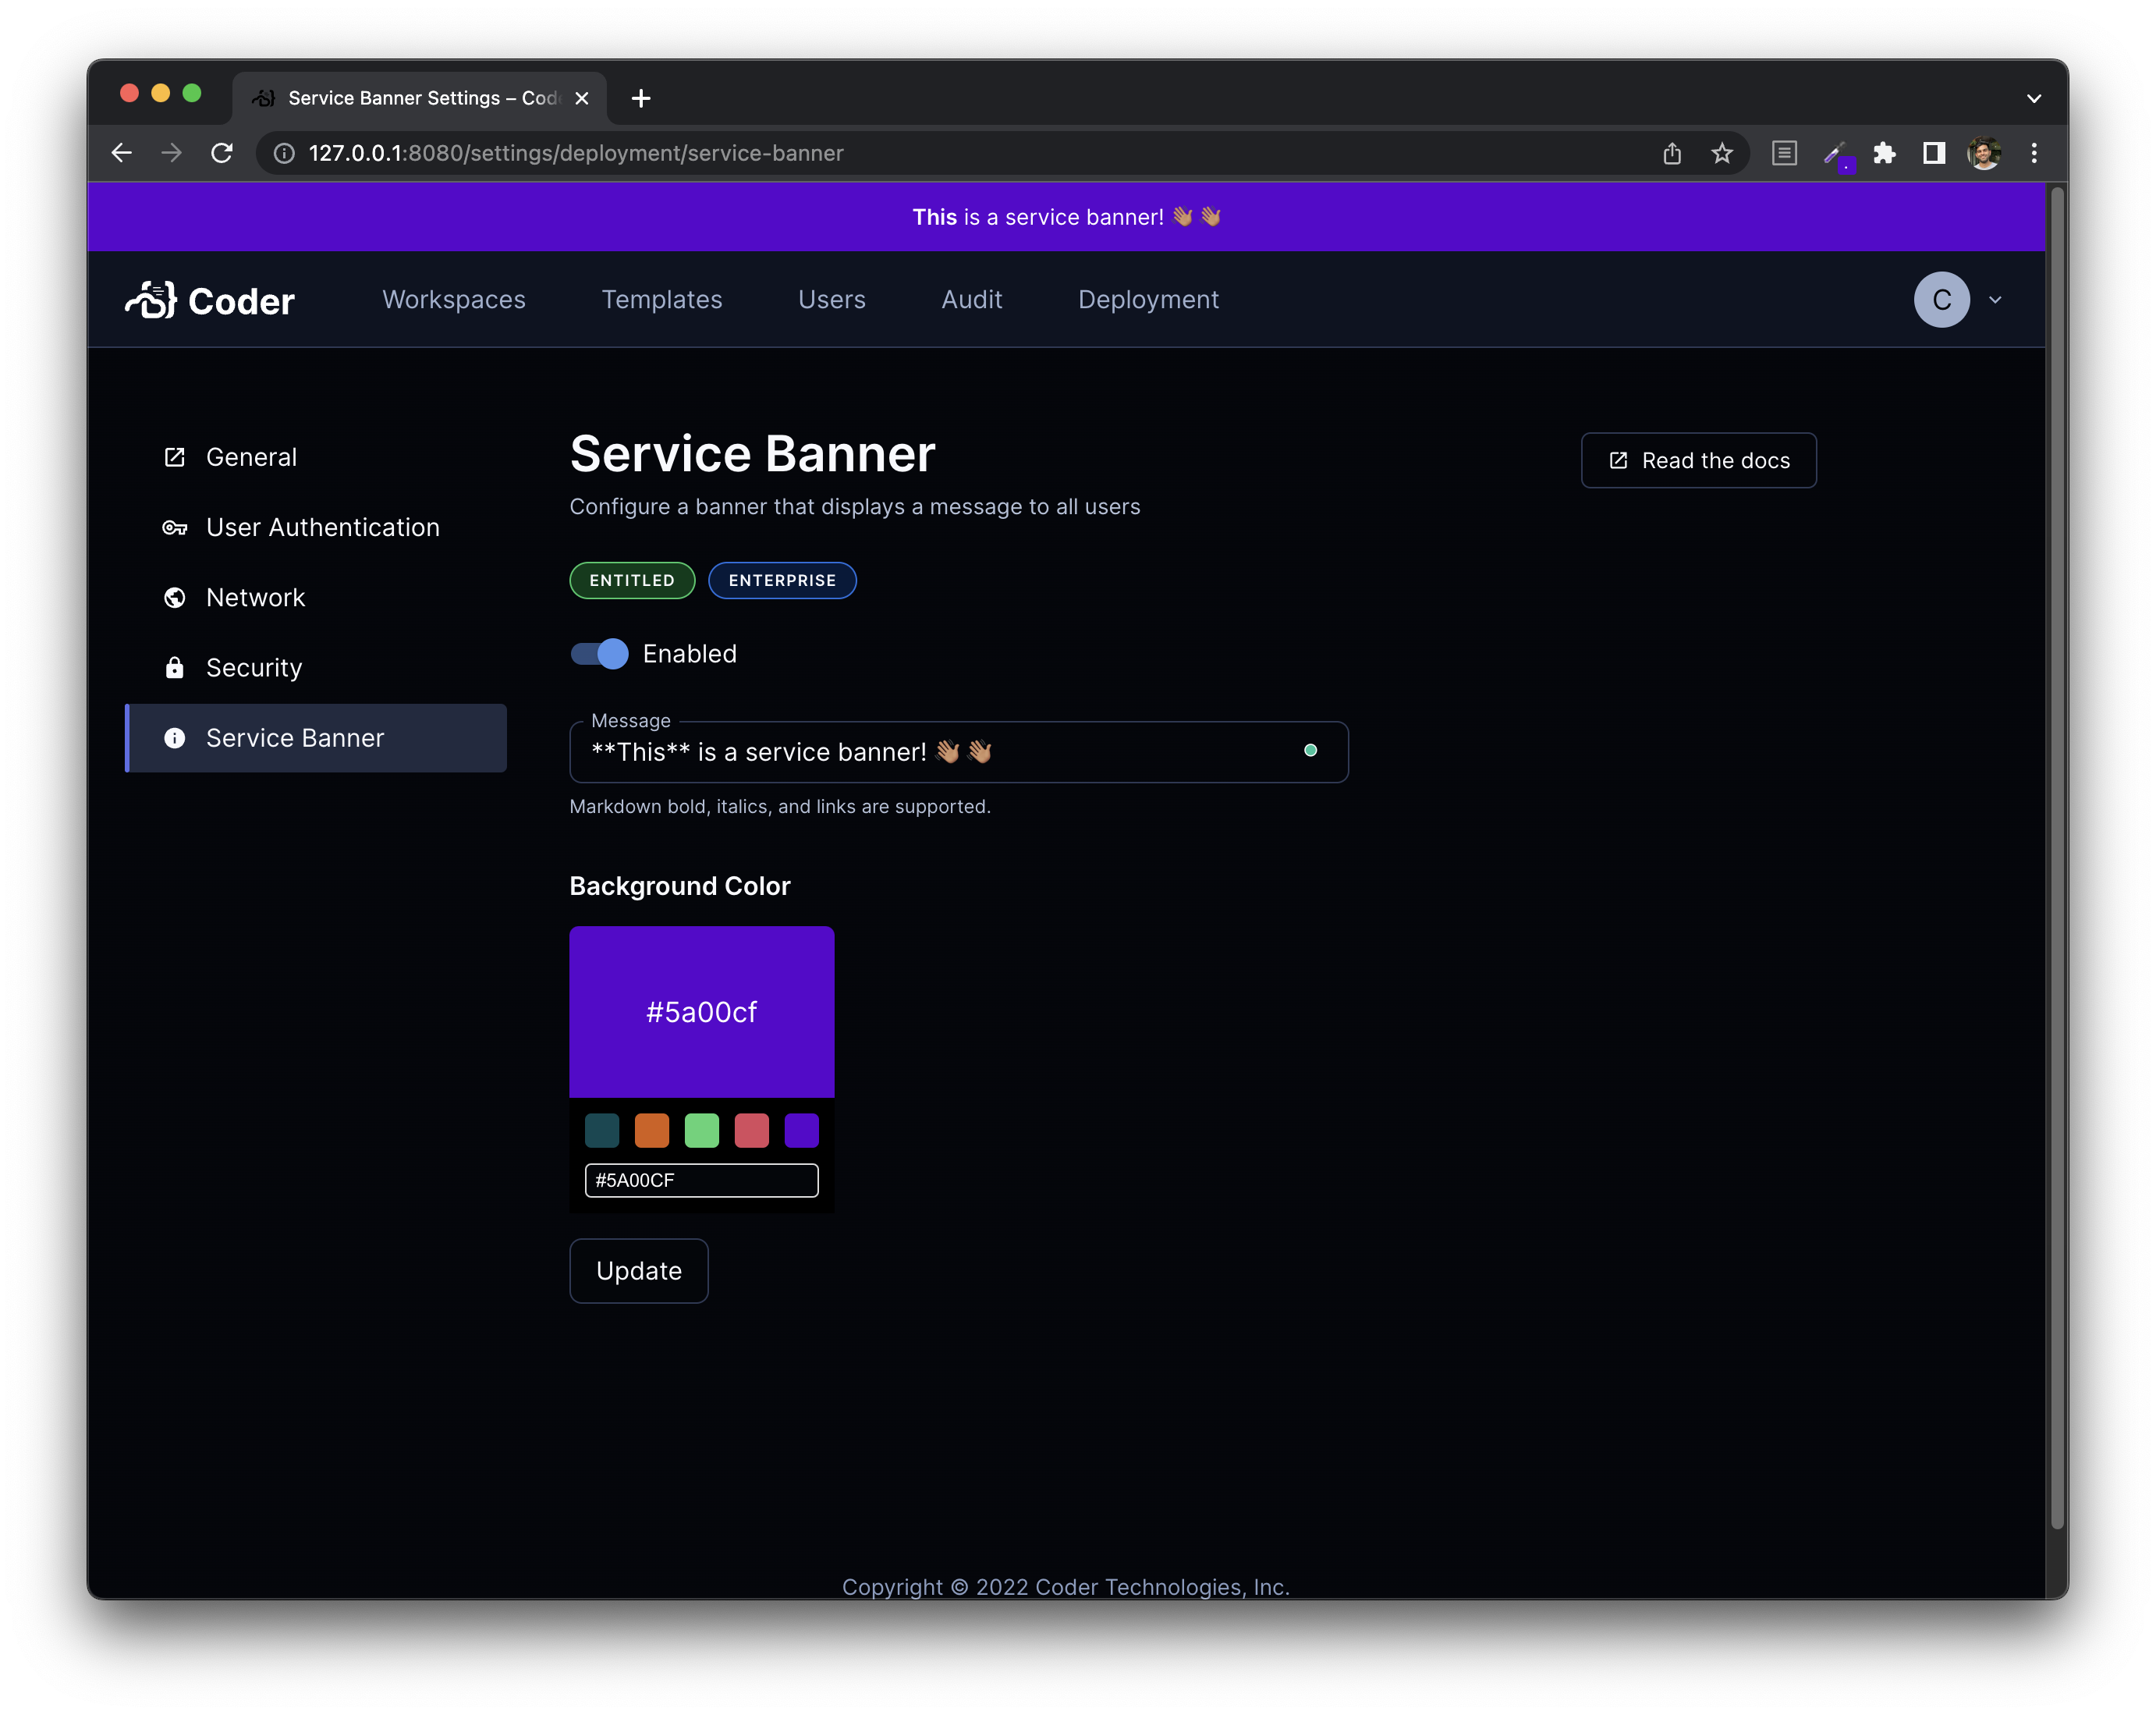Click the hex color input field
The height and width of the screenshot is (1715, 2156).
pyautogui.click(x=701, y=1180)
